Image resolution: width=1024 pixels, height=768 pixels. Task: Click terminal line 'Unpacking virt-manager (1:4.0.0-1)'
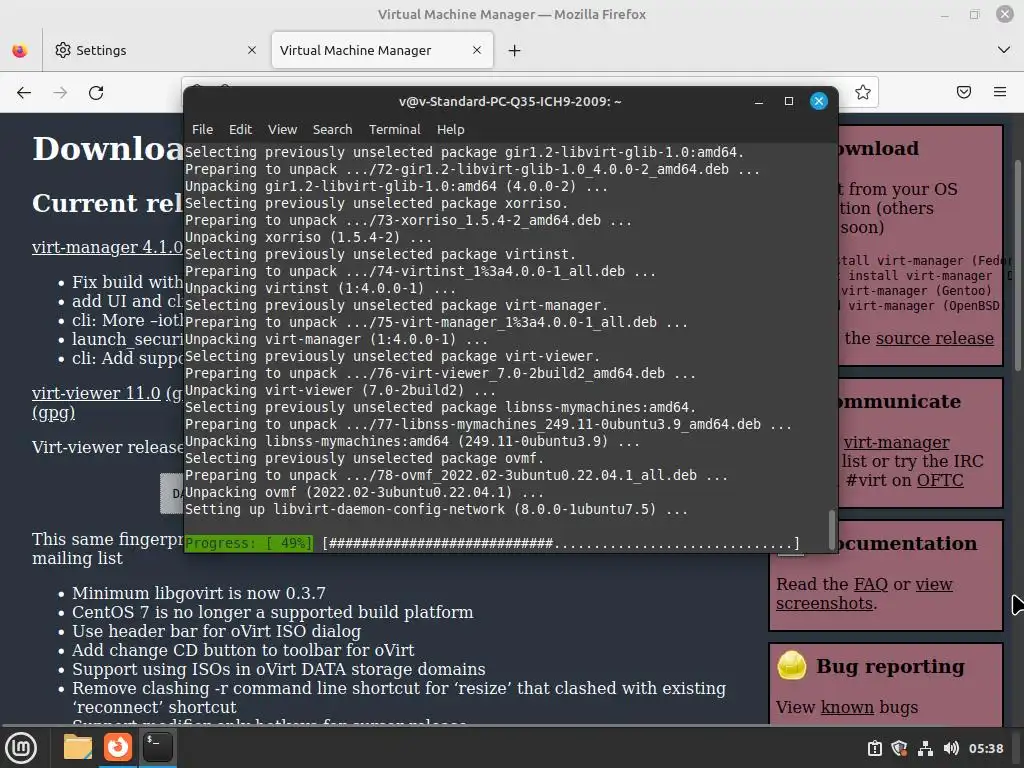point(336,339)
